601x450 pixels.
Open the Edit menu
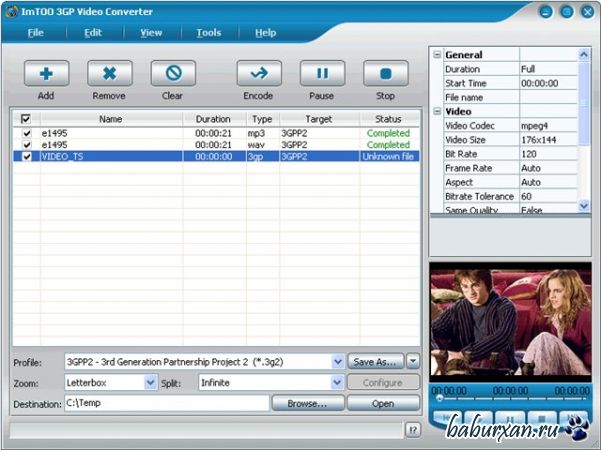tap(93, 32)
